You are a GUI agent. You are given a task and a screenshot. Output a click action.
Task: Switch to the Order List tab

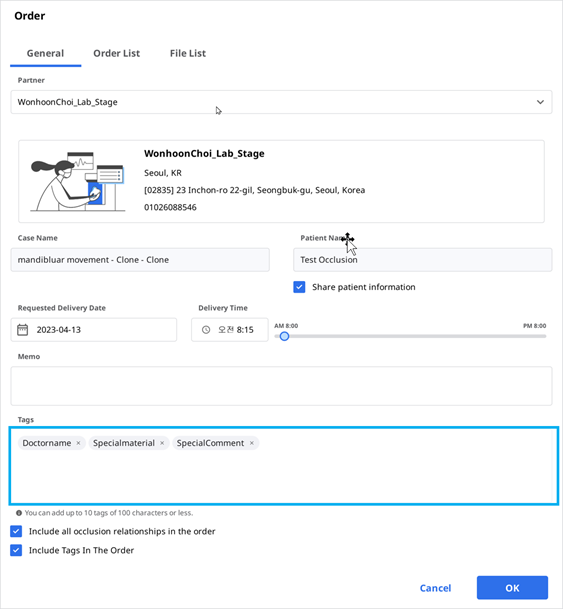coord(116,54)
